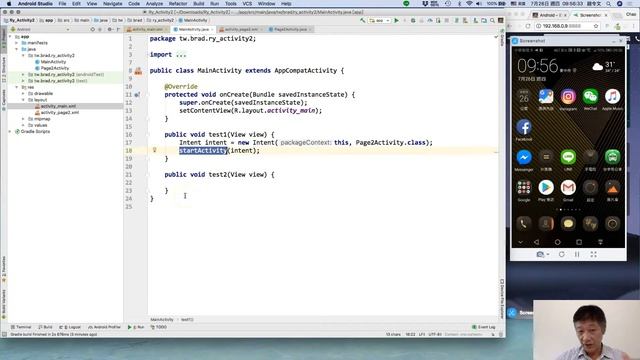Open the TODO tool window

[x=159, y=327]
